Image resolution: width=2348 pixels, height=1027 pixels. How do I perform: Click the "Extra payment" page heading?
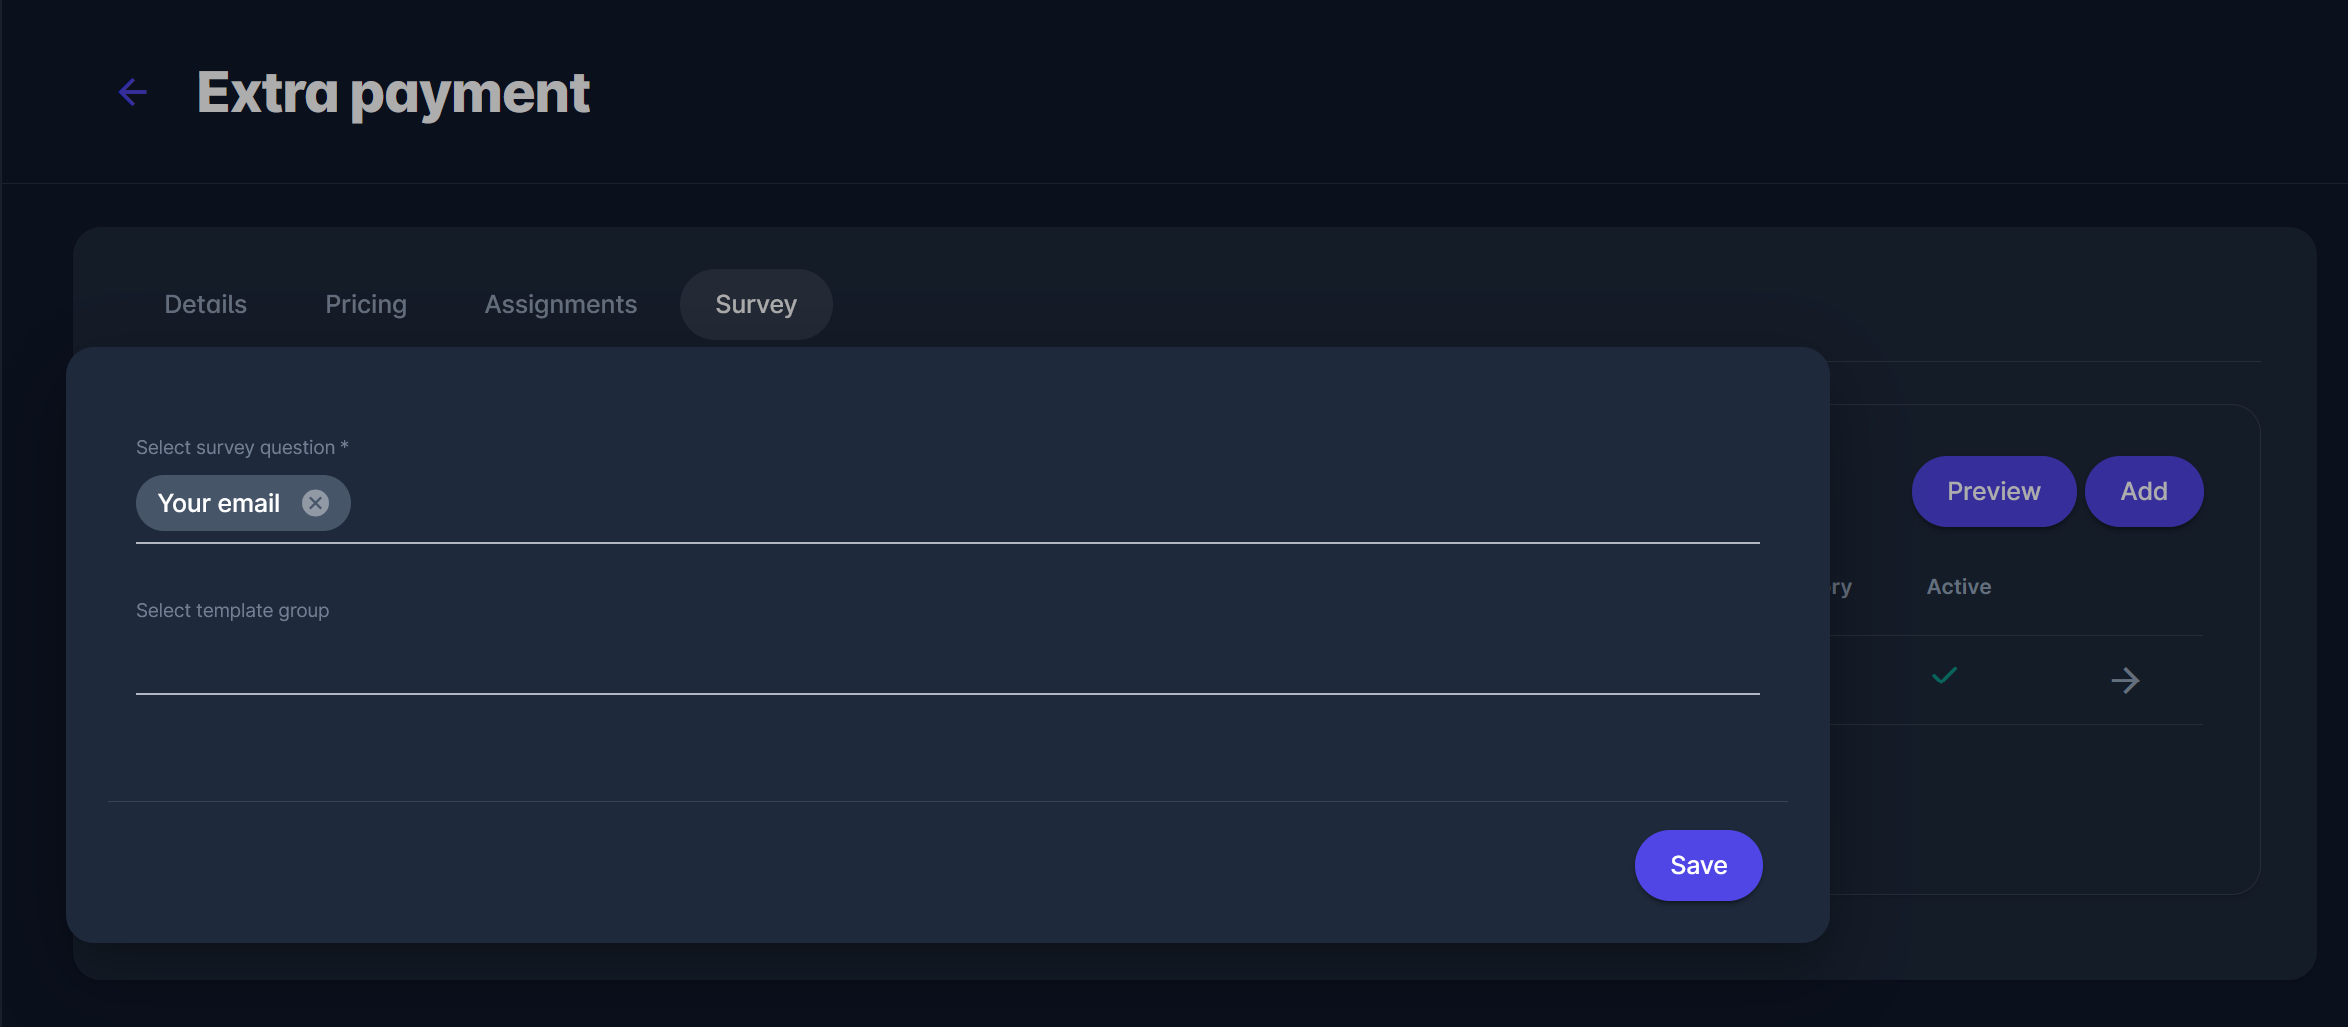(x=393, y=93)
